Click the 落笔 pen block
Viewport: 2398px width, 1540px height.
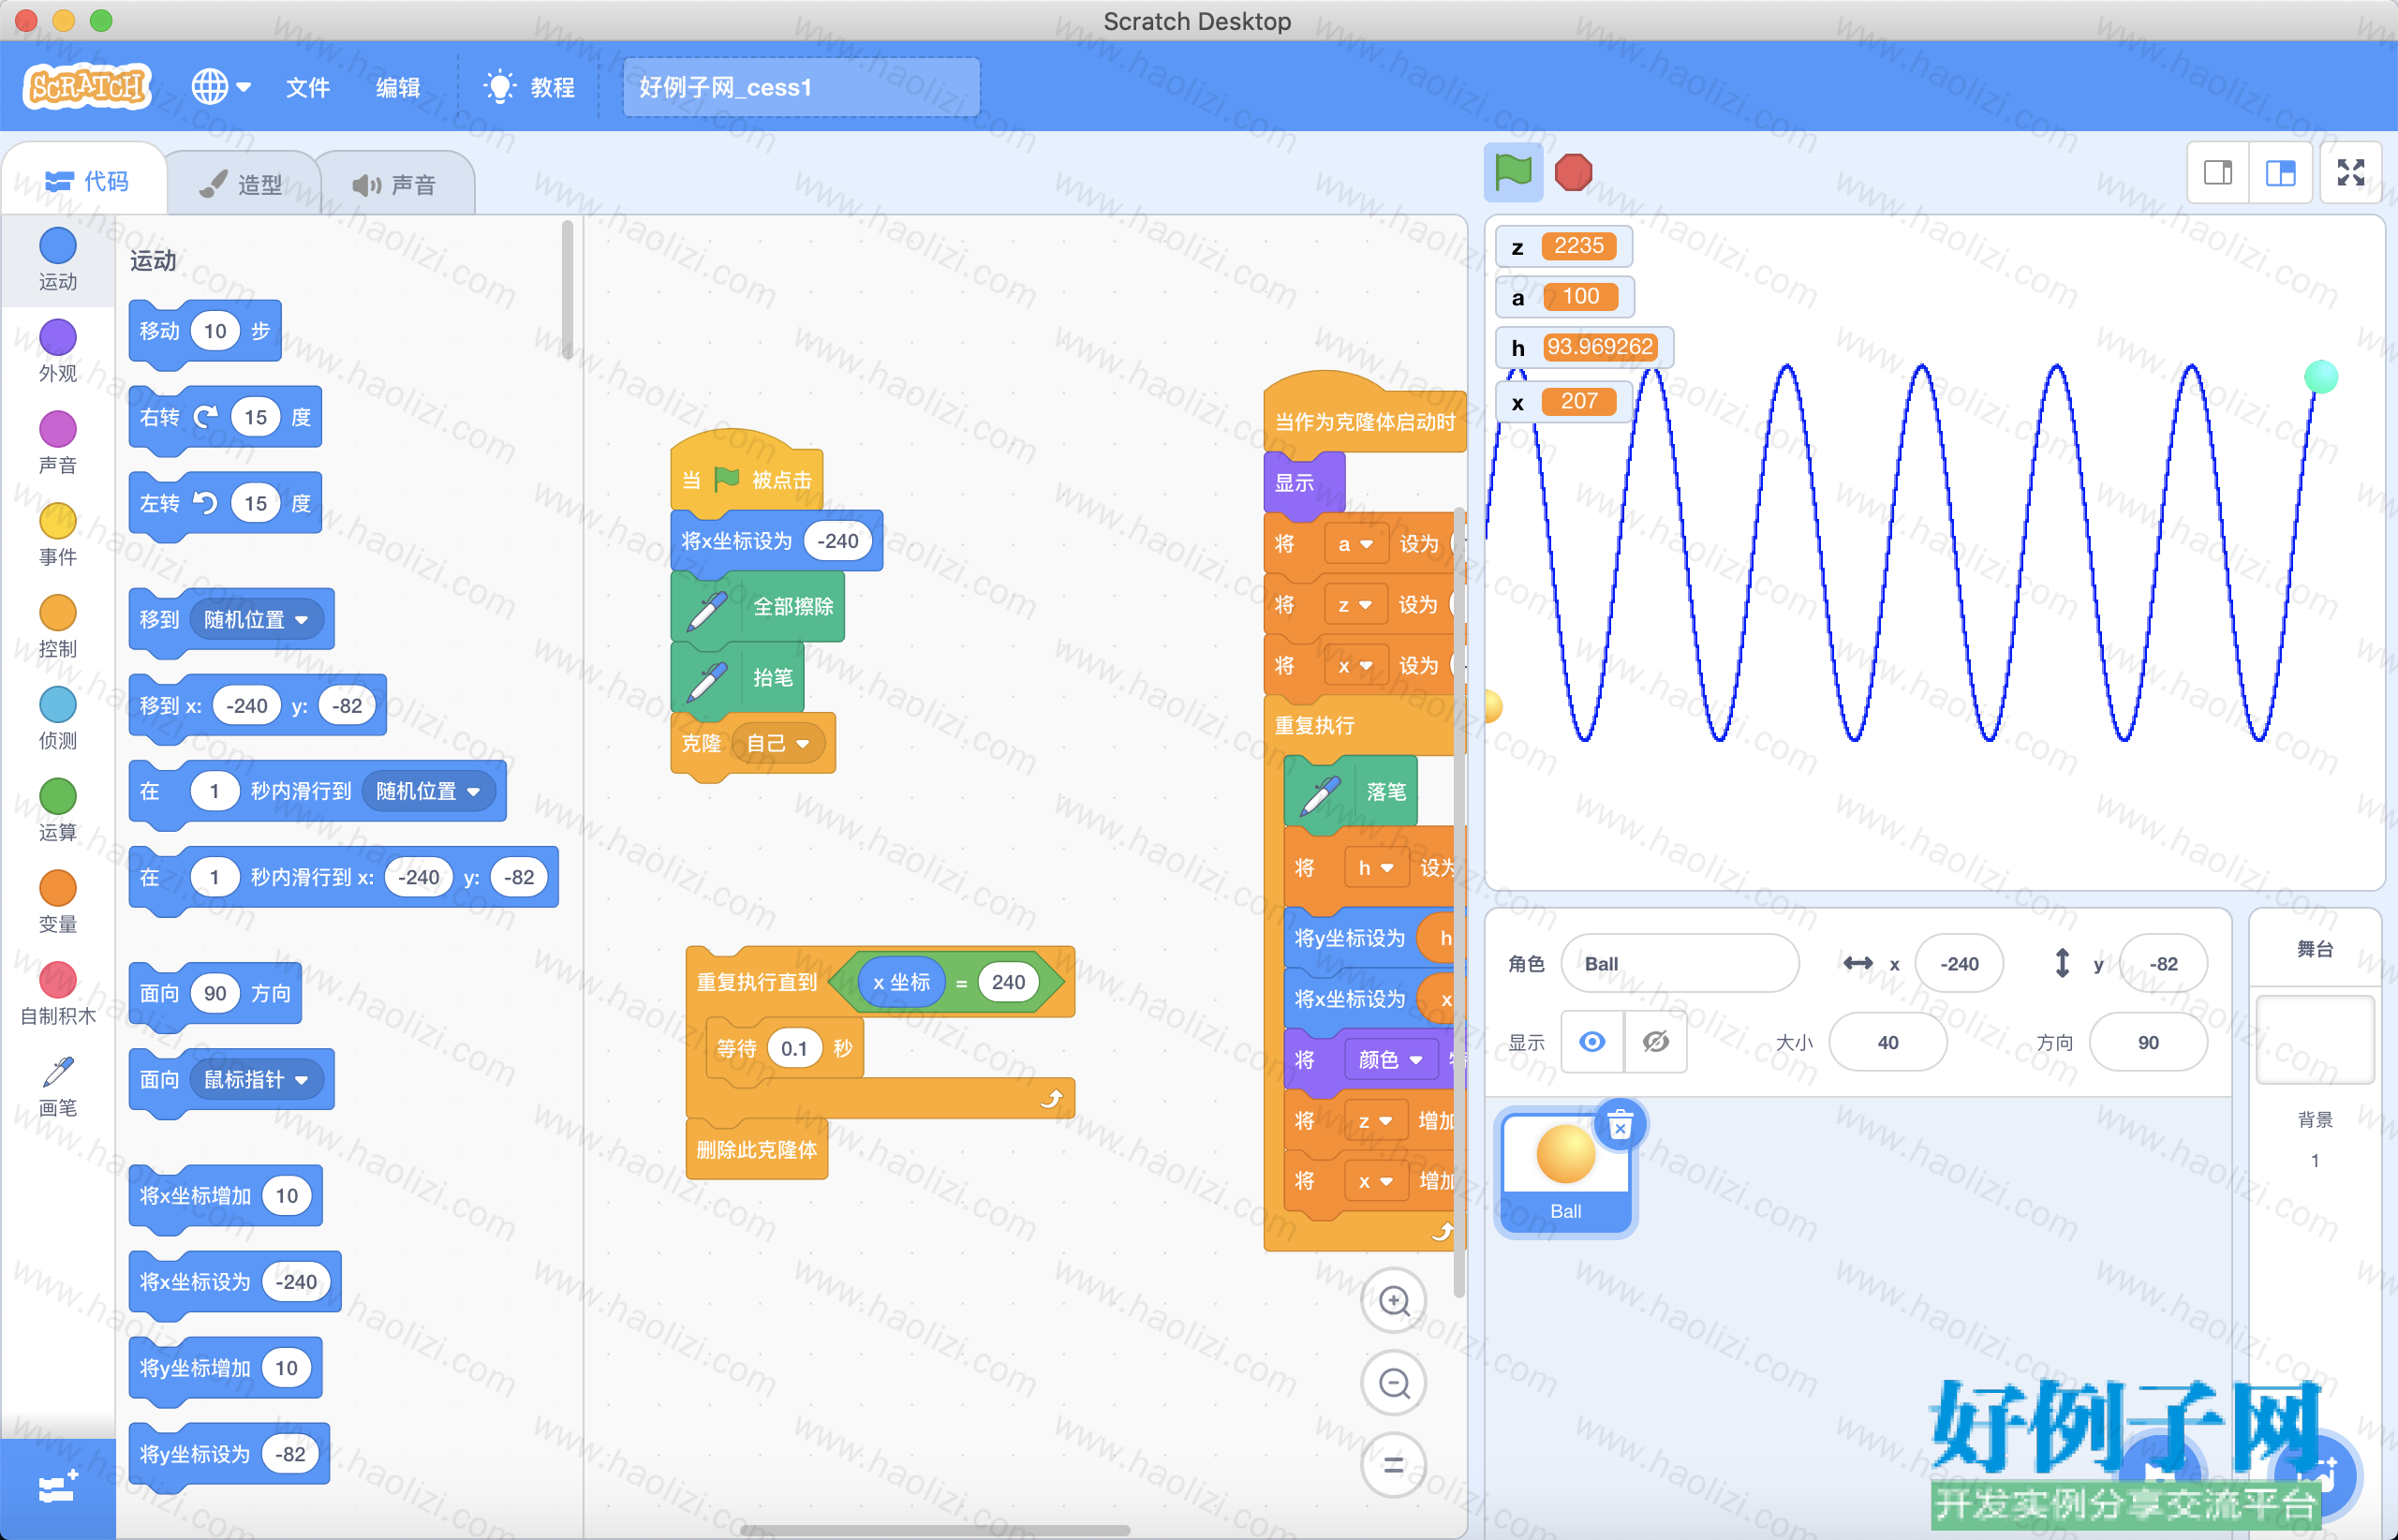tap(1350, 791)
